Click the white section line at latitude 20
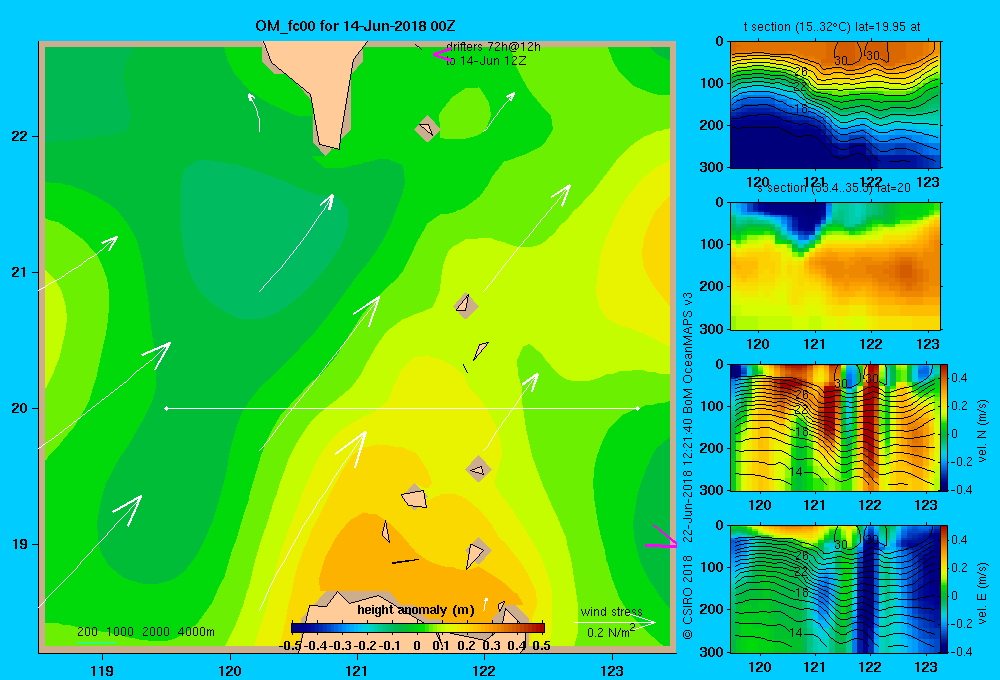Viewport: 1000px width, 680px height. tap(402, 408)
